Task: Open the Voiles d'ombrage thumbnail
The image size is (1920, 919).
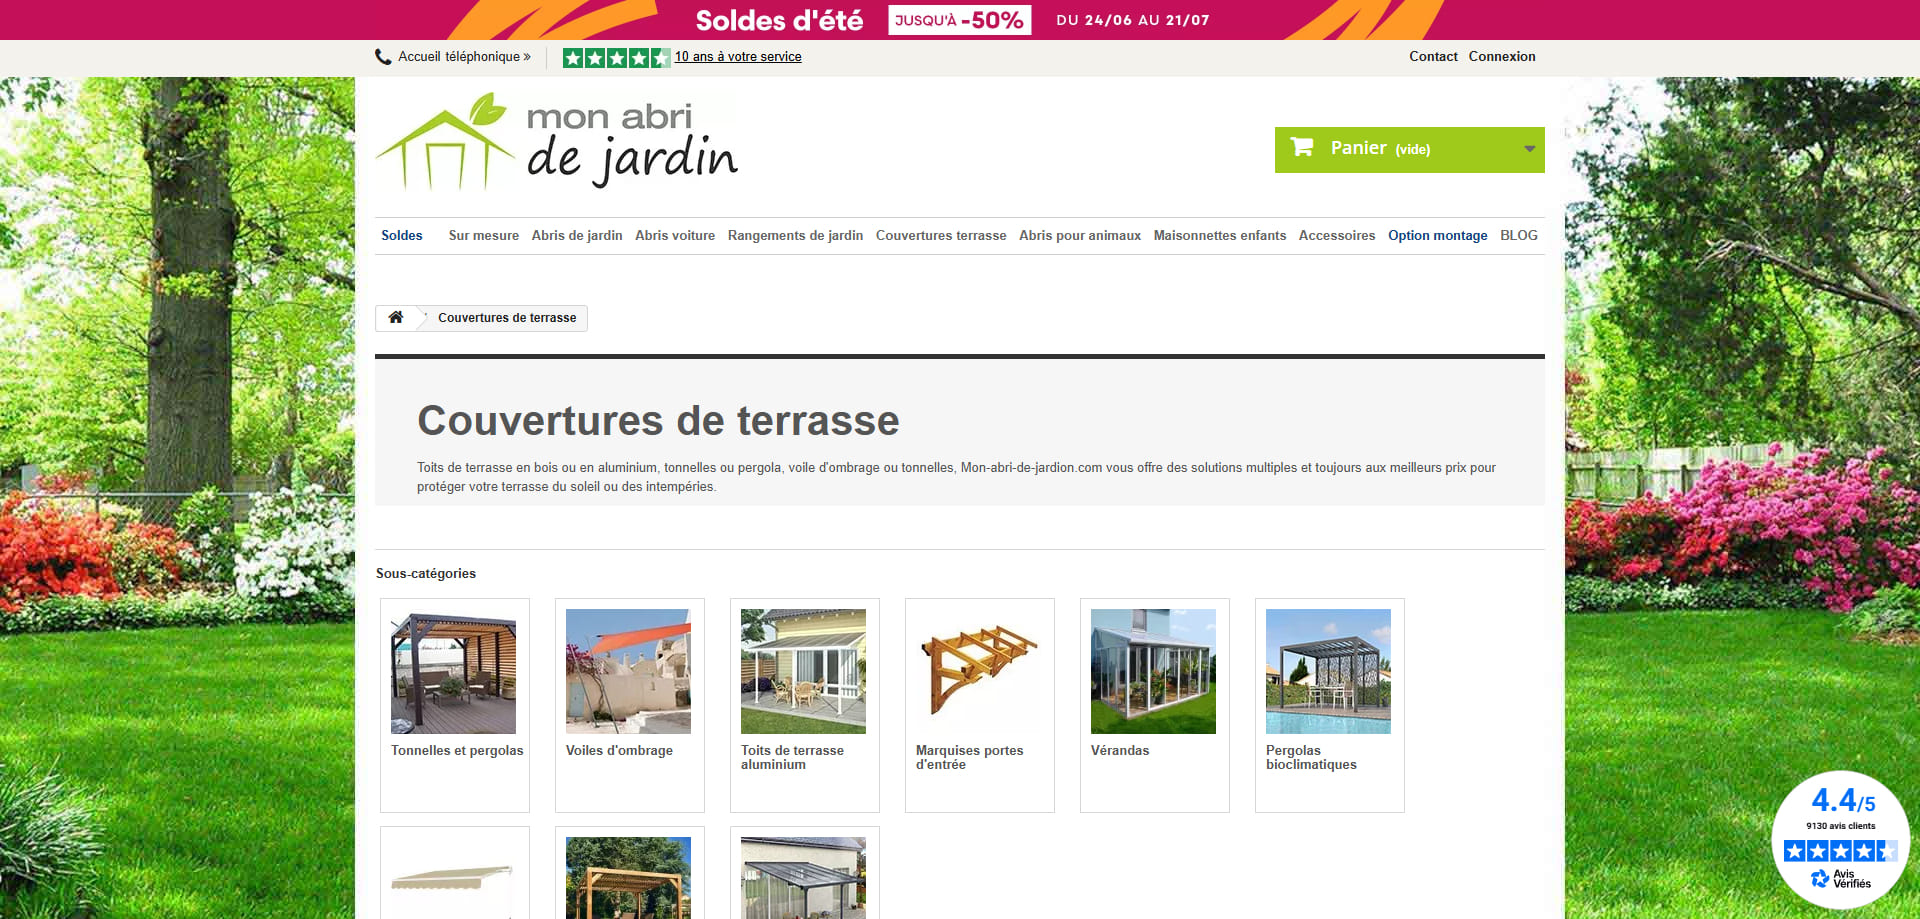Action: [628, 671]
